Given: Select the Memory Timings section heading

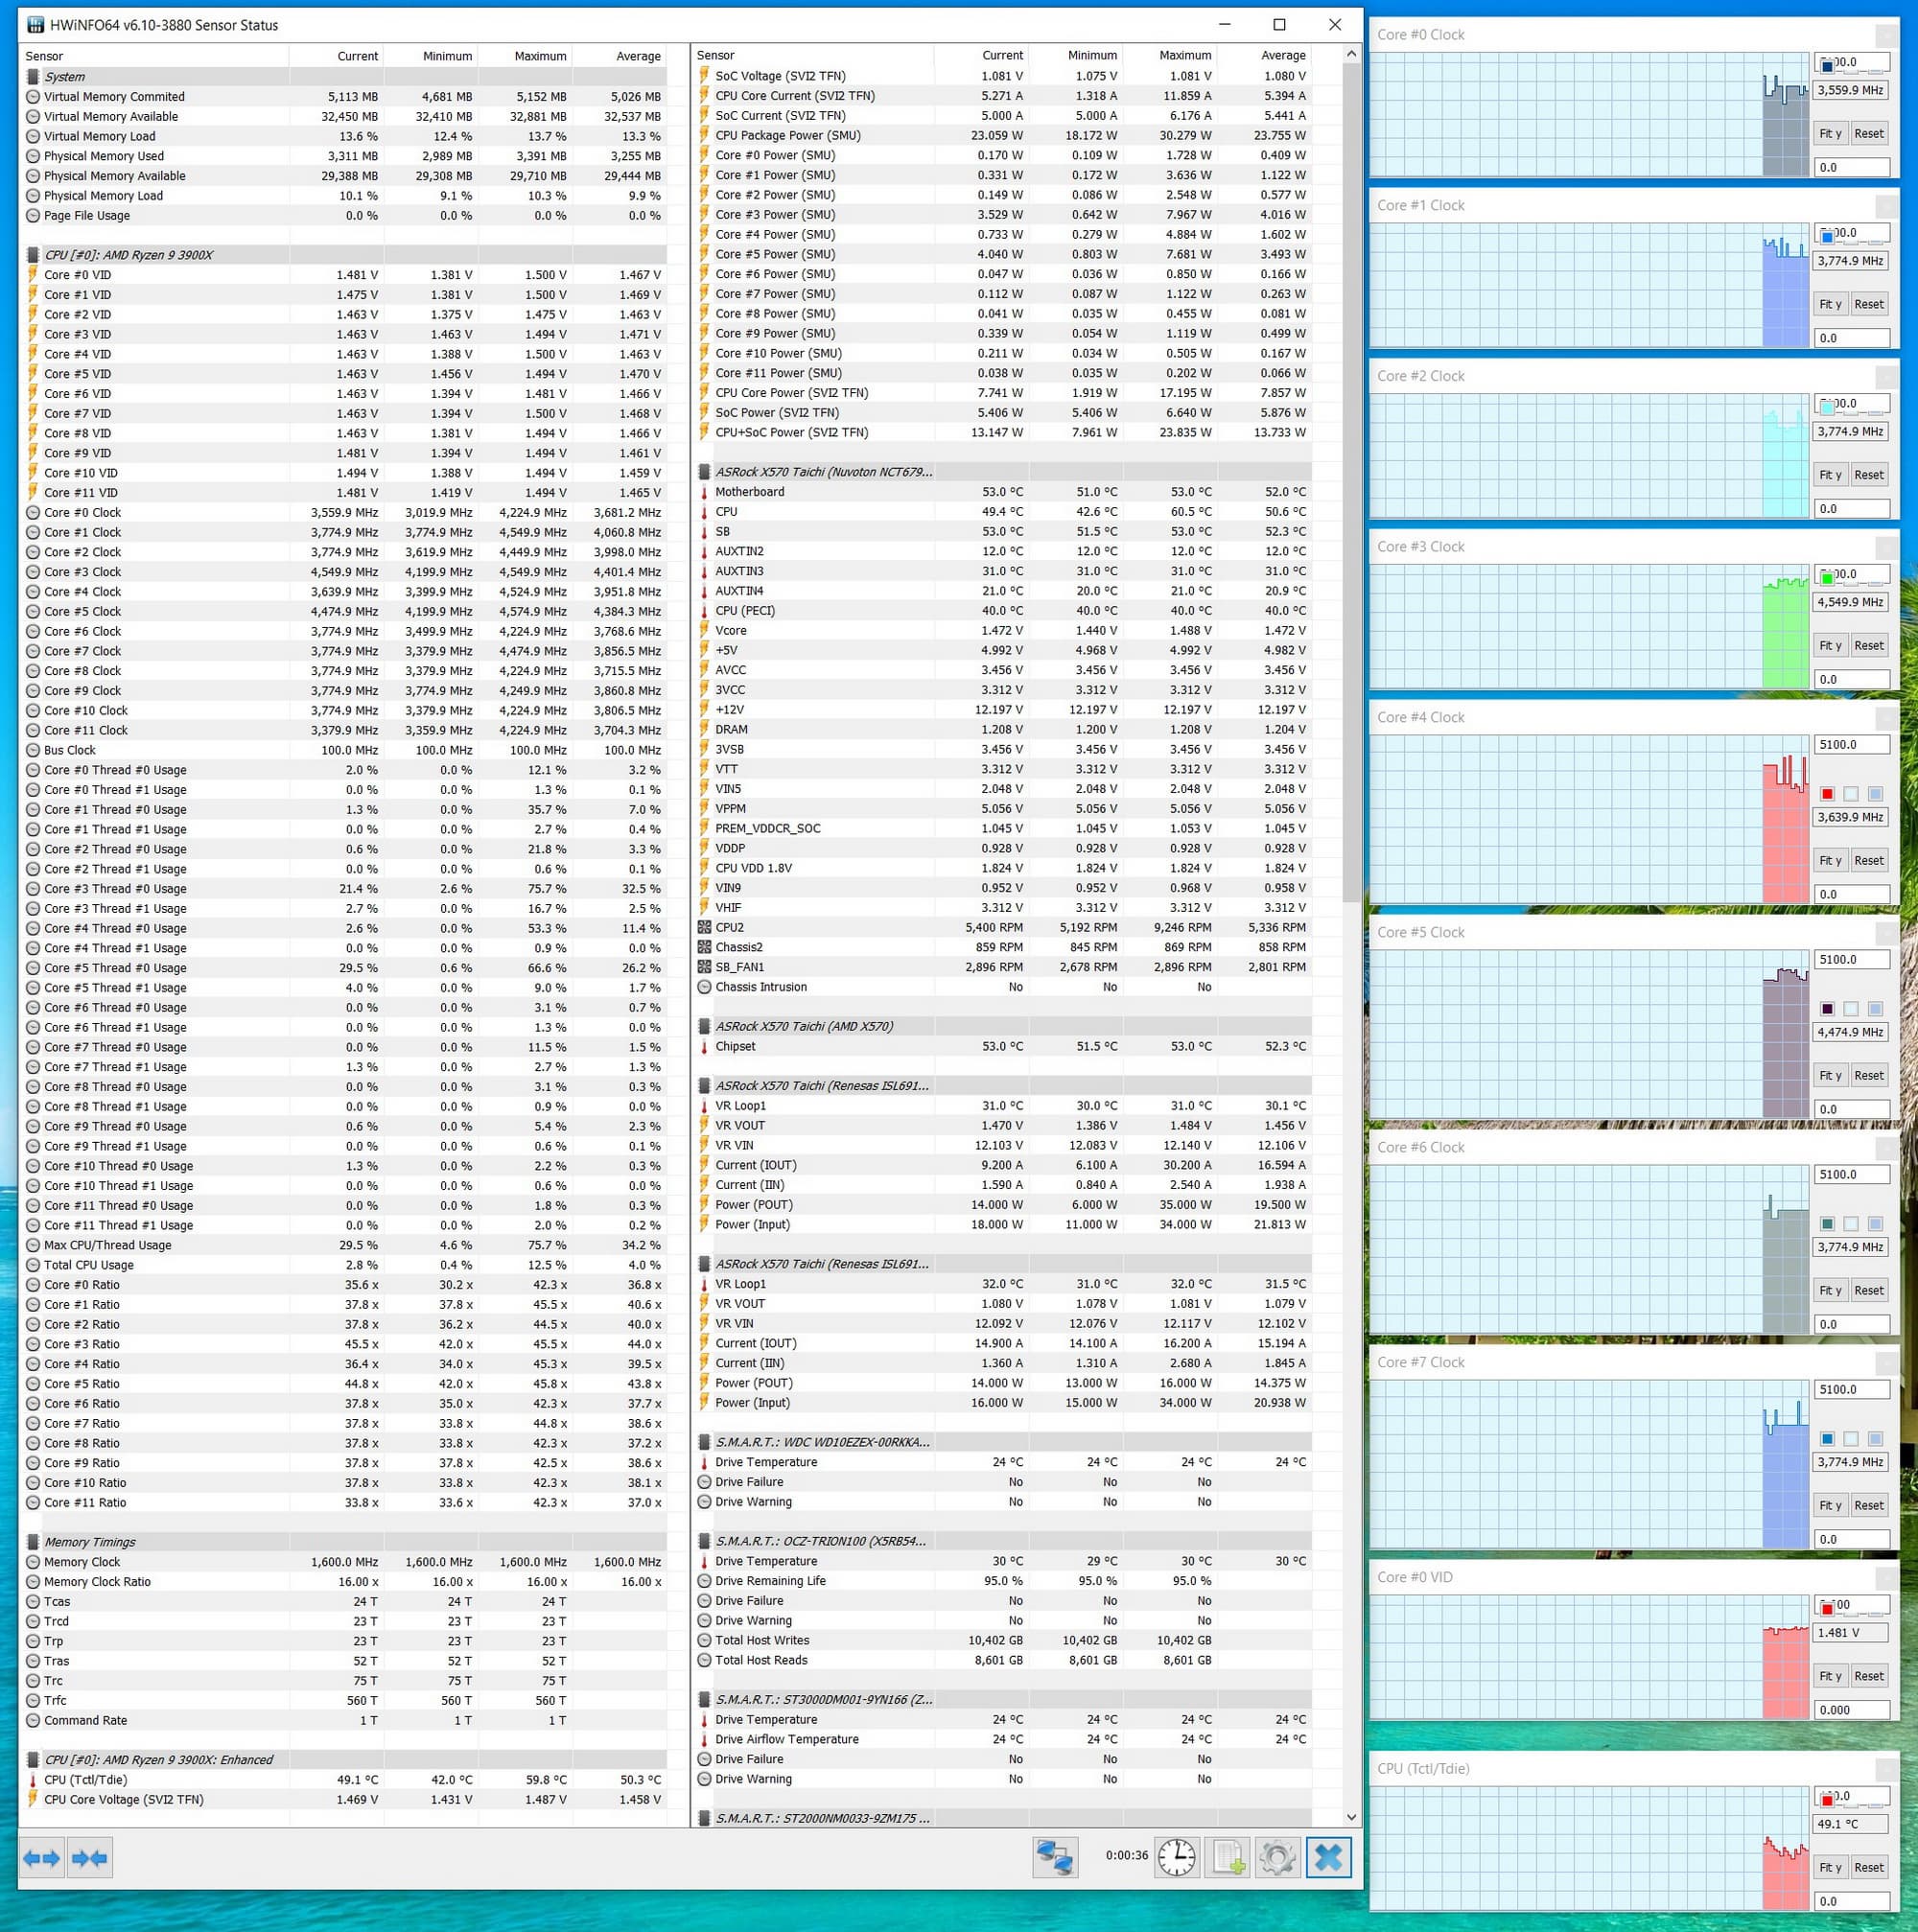Looking at the screenshot, I should pyautogui.click(x=90, y=1542).
